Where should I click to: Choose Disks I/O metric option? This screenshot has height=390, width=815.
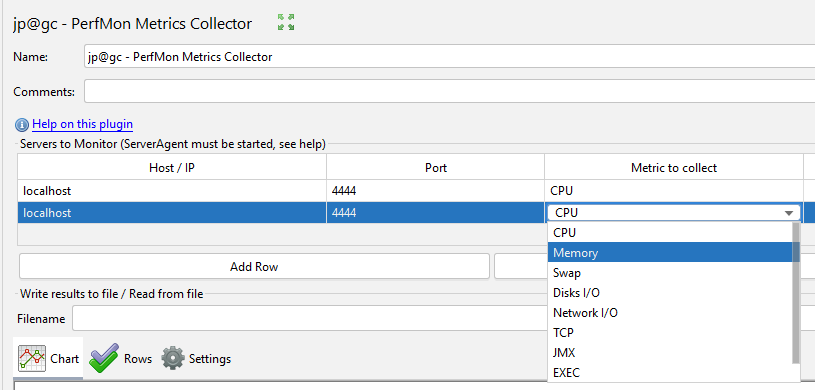click(669, 293)
